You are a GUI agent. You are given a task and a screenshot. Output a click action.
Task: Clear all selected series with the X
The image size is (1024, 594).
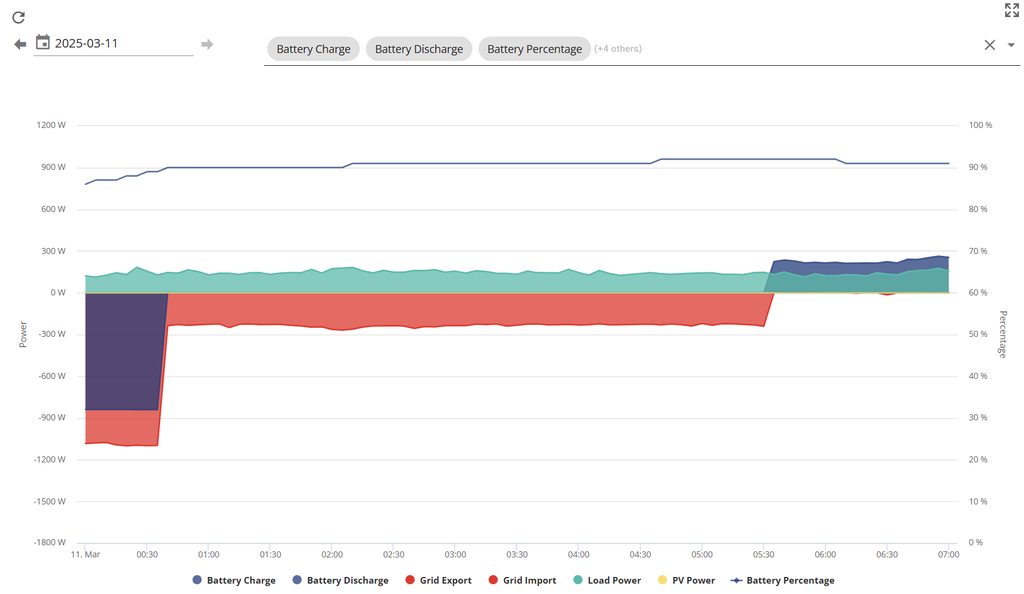point(990,45)
